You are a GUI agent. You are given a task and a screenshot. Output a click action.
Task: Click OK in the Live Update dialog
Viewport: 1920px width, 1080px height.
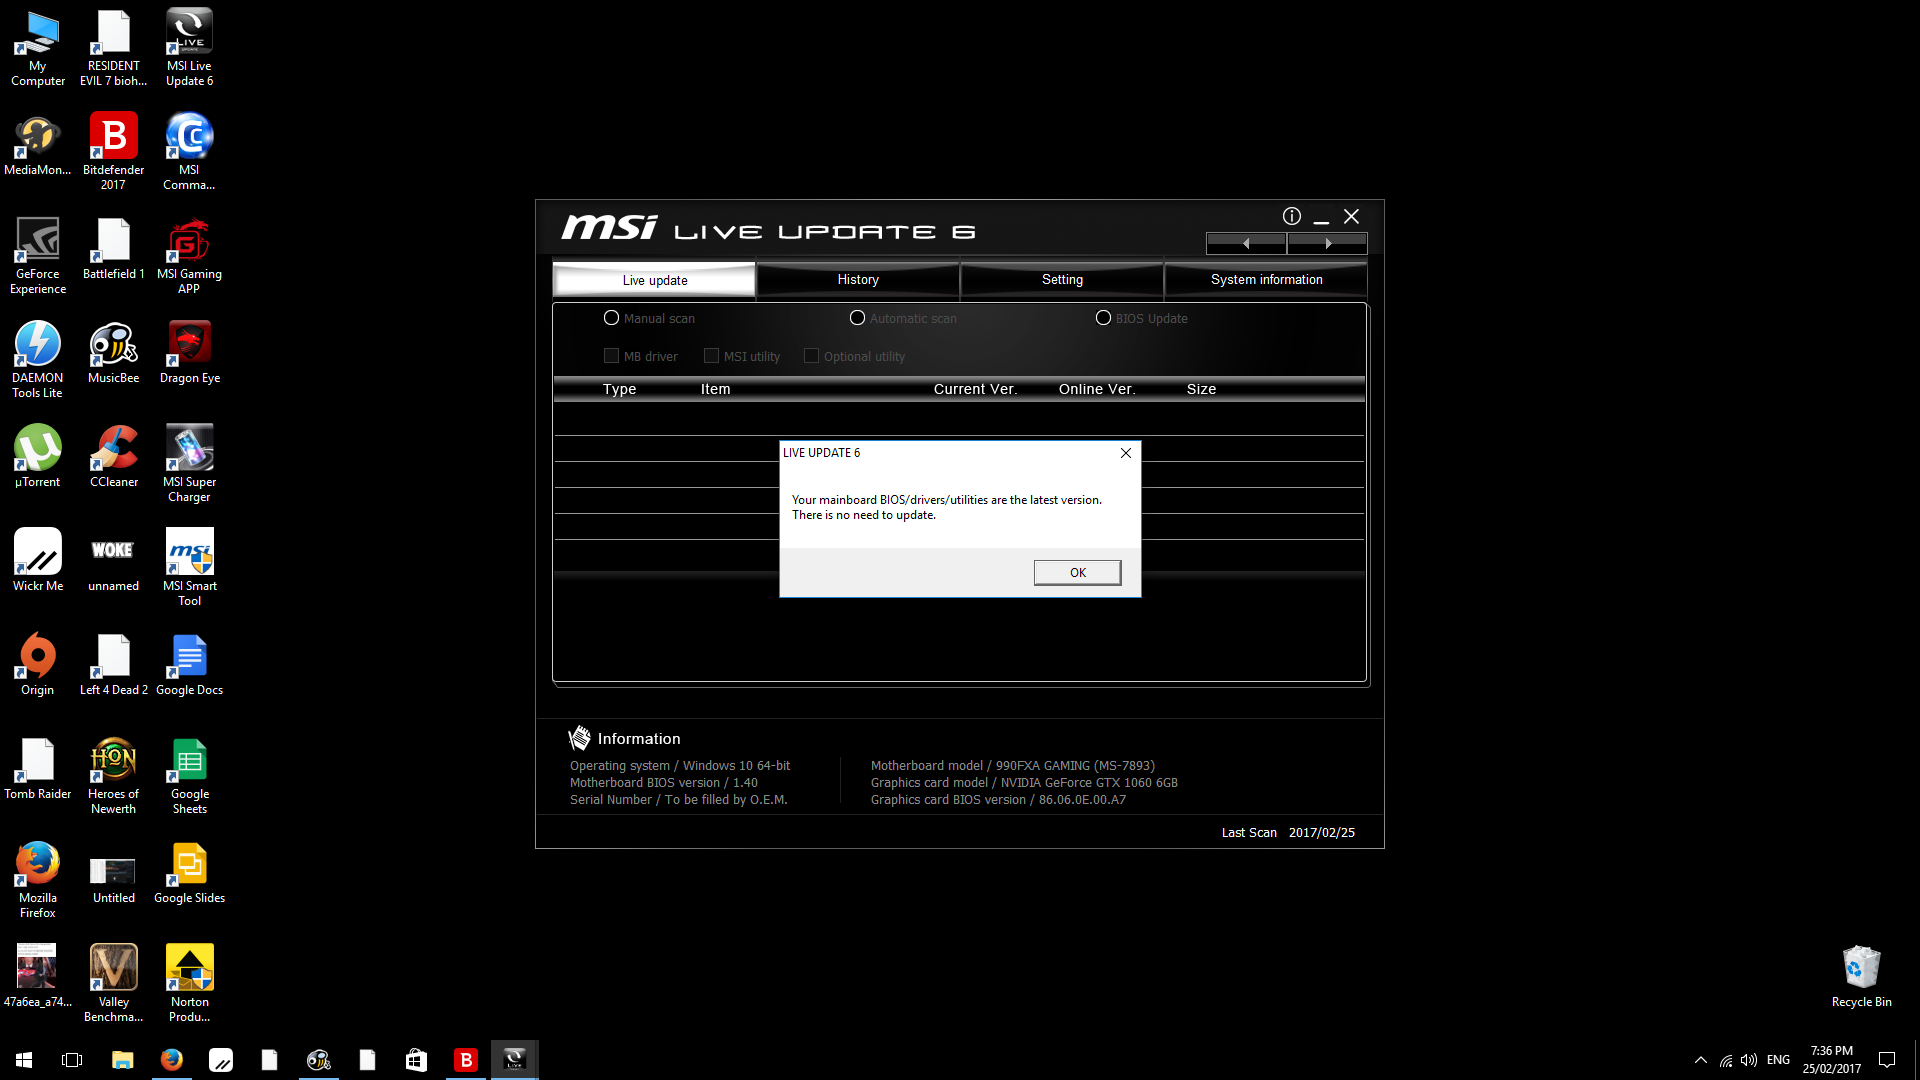pyautogui.click(x=1077, y=572)
